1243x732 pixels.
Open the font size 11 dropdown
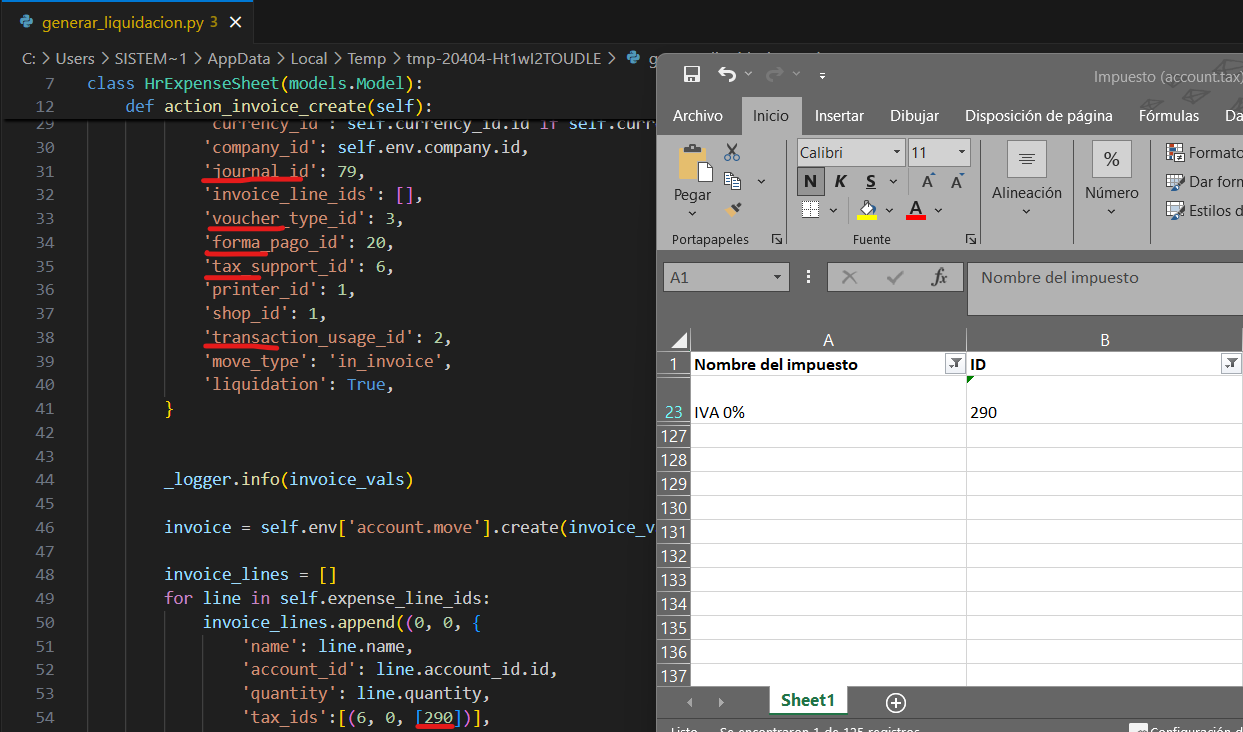pyautogui.click(x=938, y=153)
